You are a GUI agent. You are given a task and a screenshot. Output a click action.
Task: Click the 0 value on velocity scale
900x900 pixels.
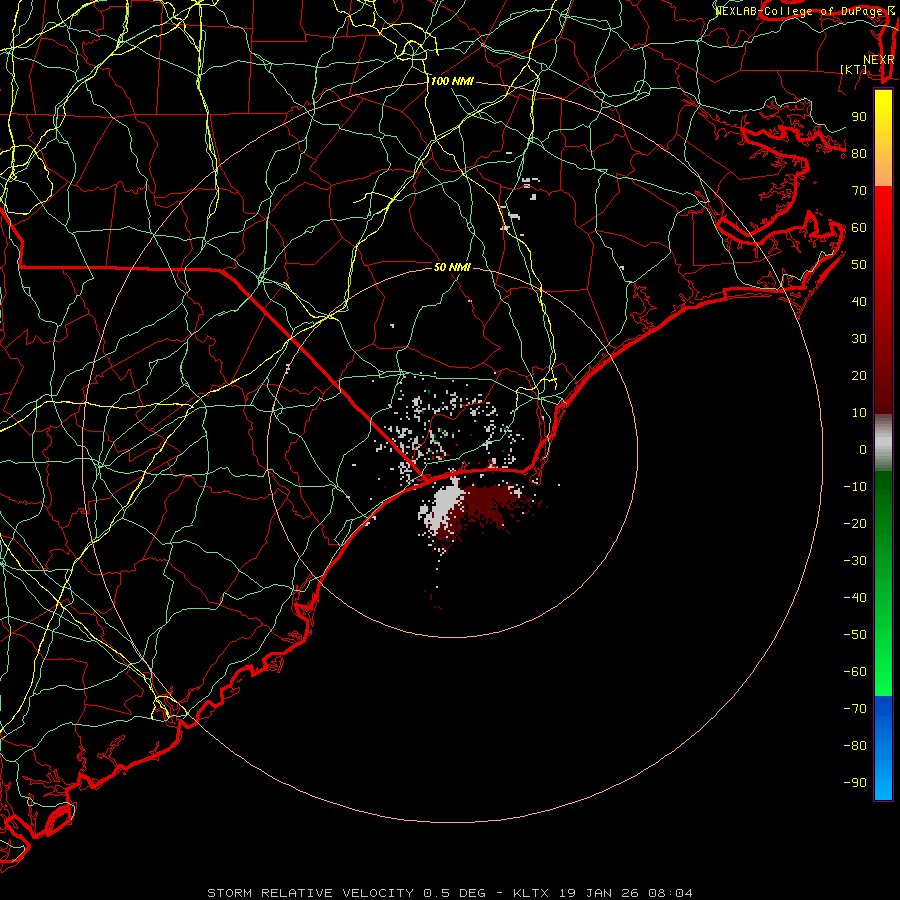[863, 449]
